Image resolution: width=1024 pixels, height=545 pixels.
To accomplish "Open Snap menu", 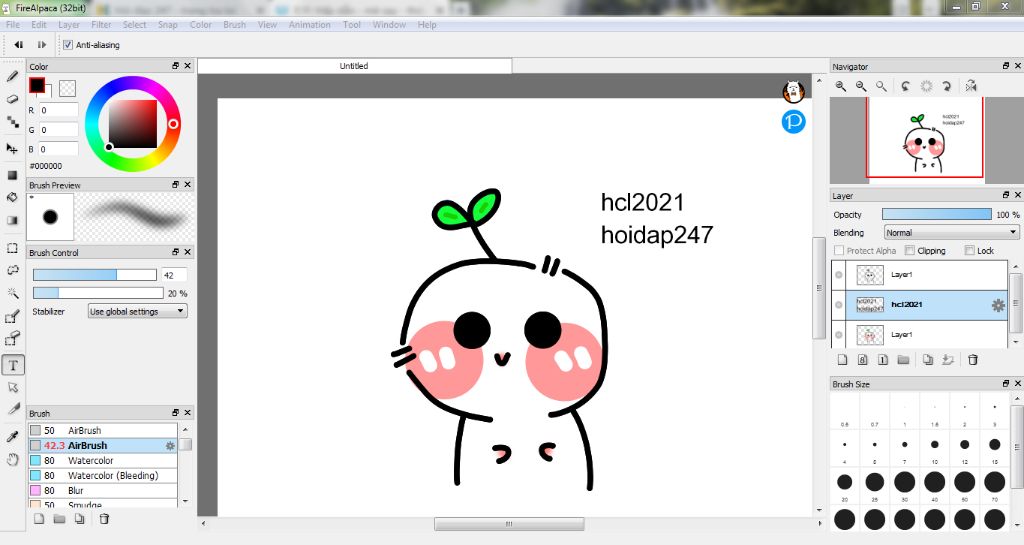I will 168,25.
